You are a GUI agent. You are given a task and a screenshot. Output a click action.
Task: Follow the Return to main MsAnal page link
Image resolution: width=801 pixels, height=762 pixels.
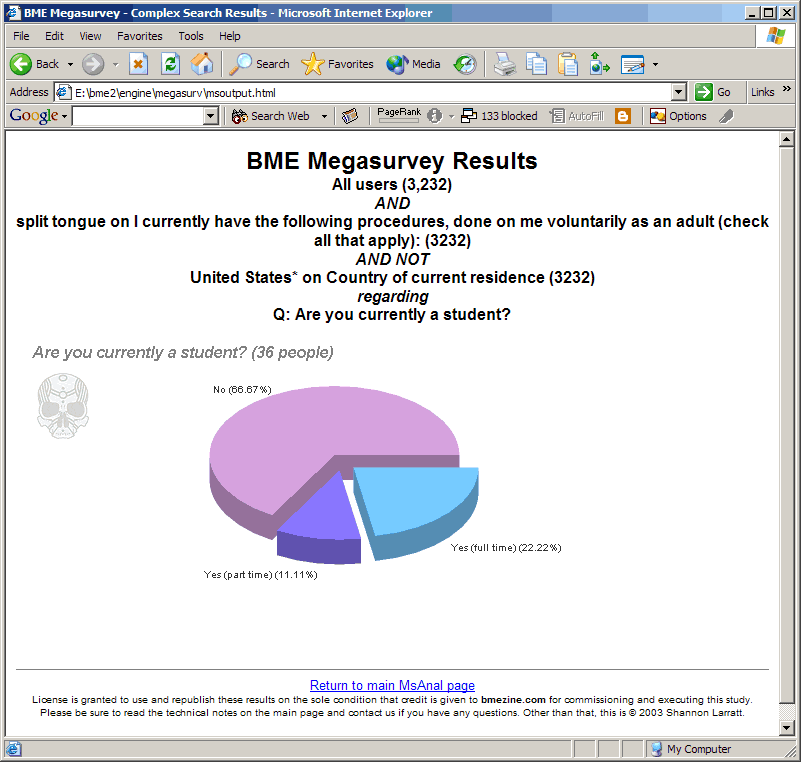pyautogui.click(x=392, y=685)
